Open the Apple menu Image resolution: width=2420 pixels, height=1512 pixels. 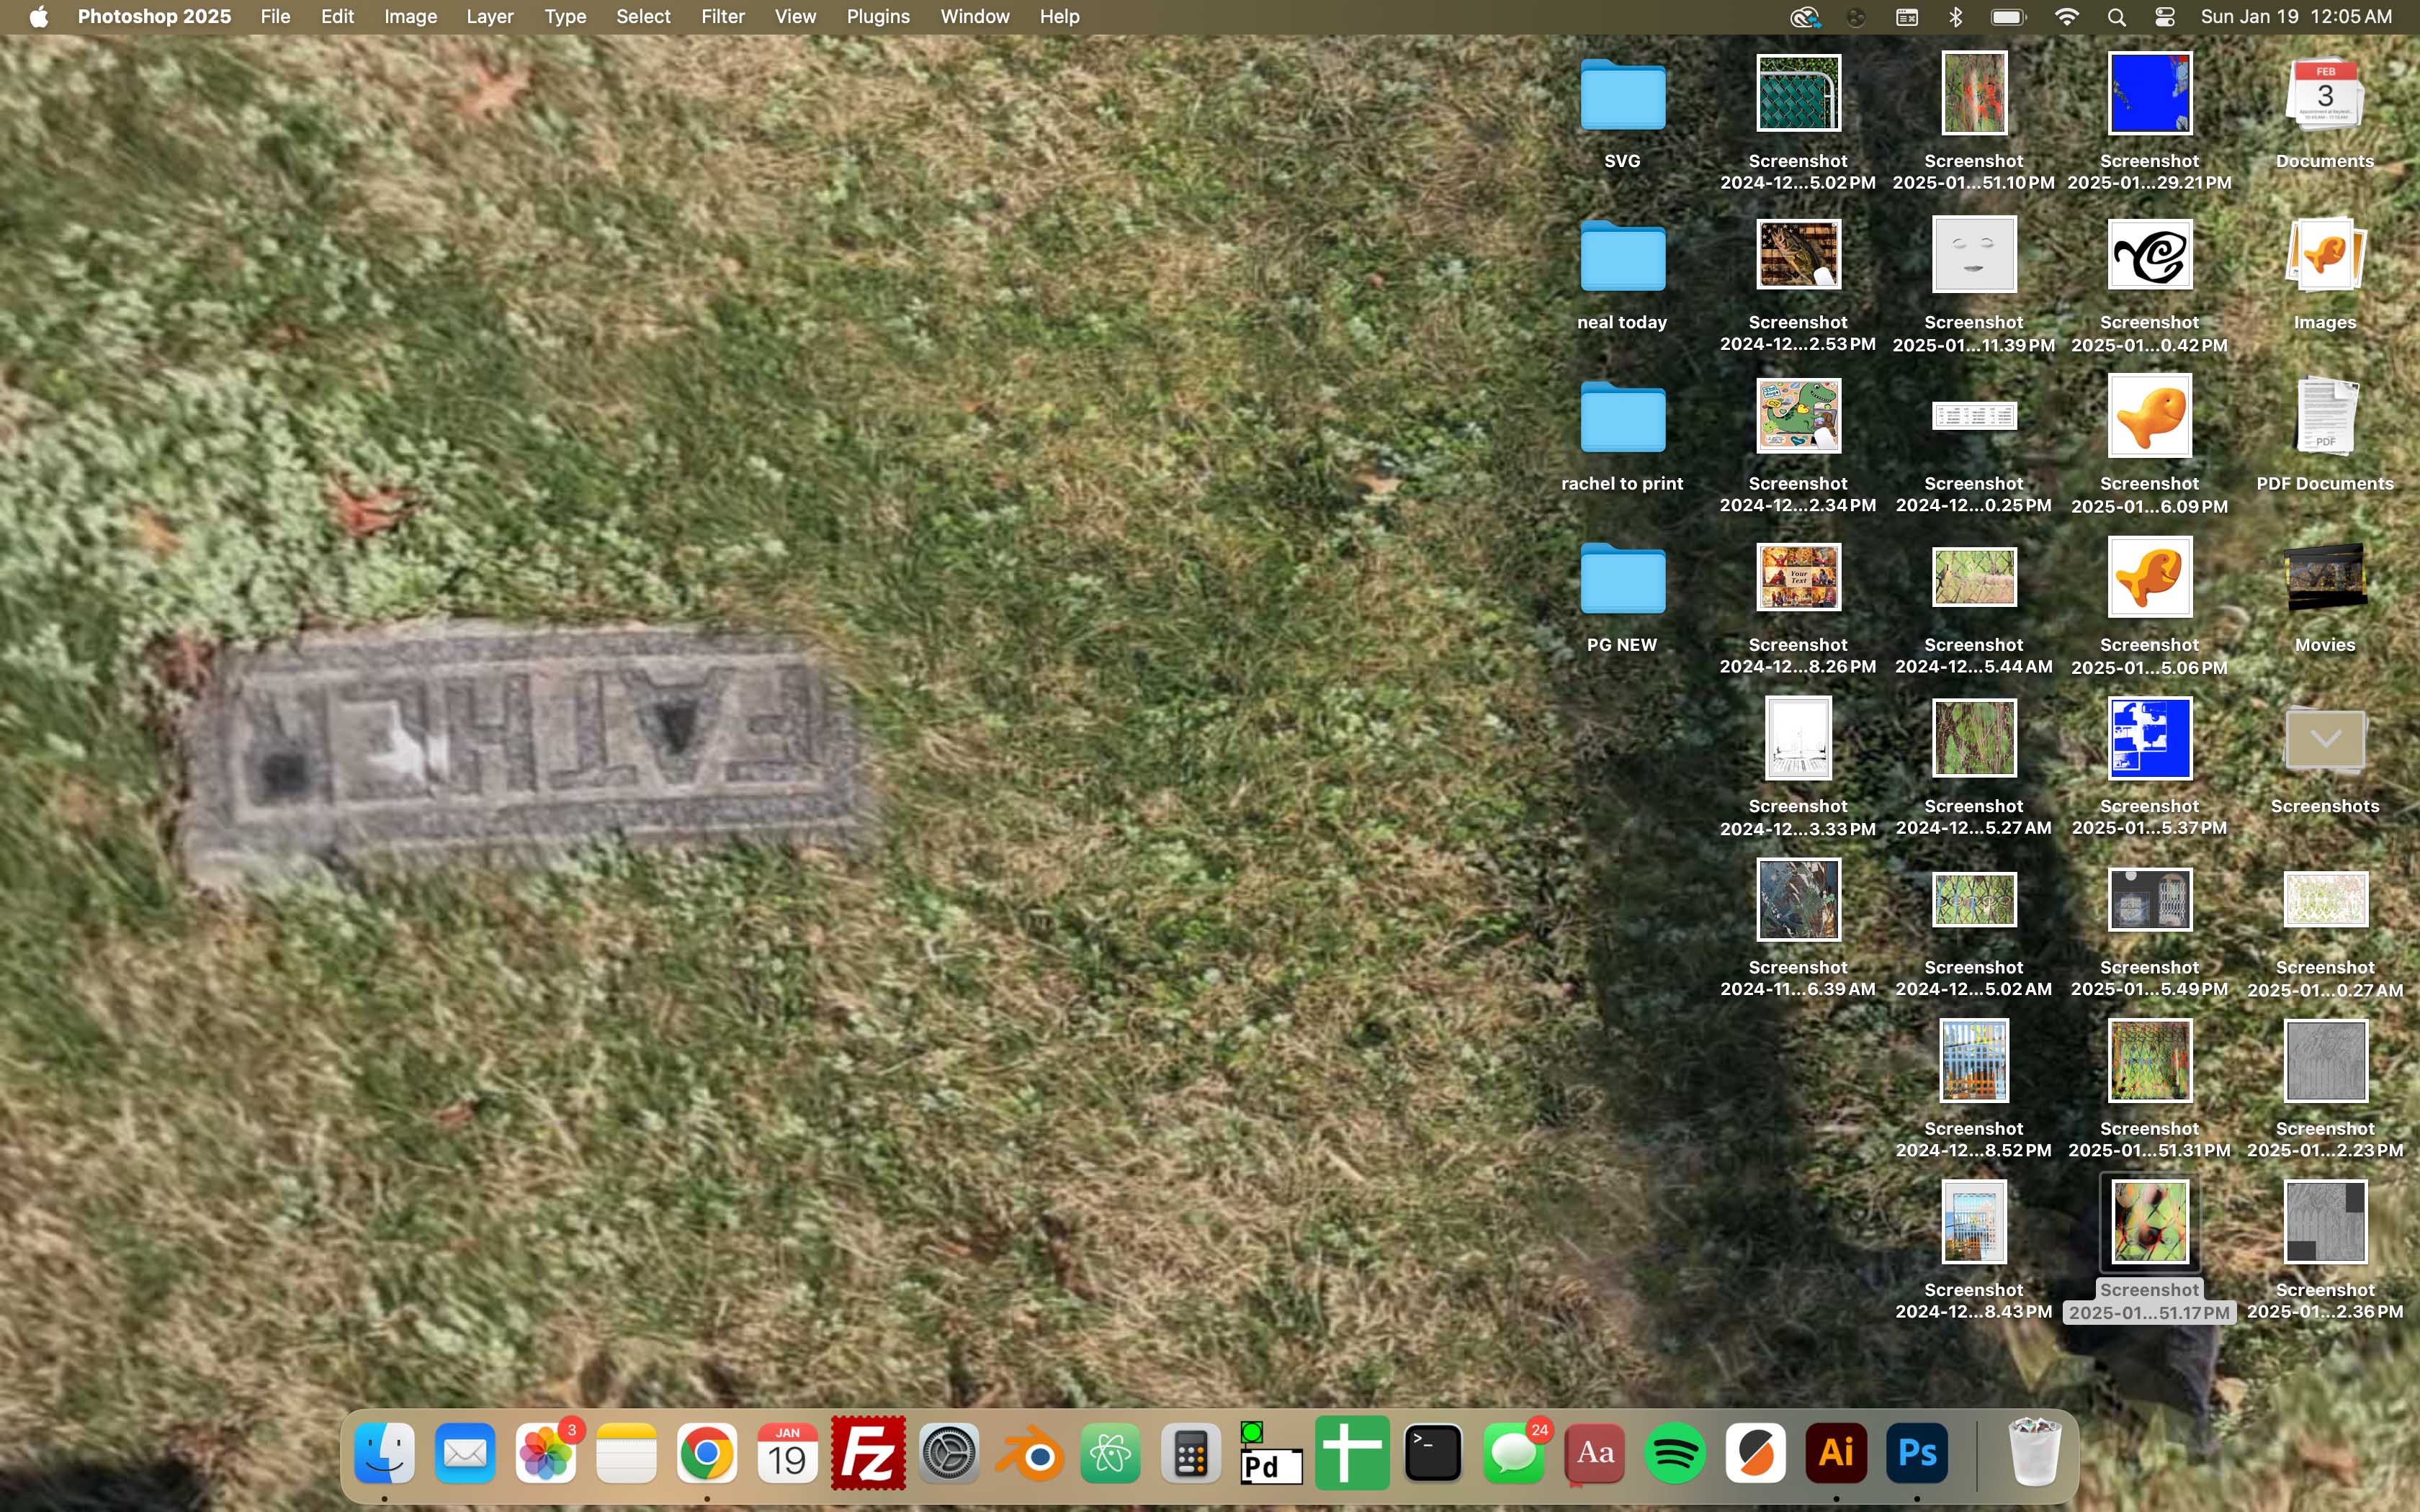(38, 17)
